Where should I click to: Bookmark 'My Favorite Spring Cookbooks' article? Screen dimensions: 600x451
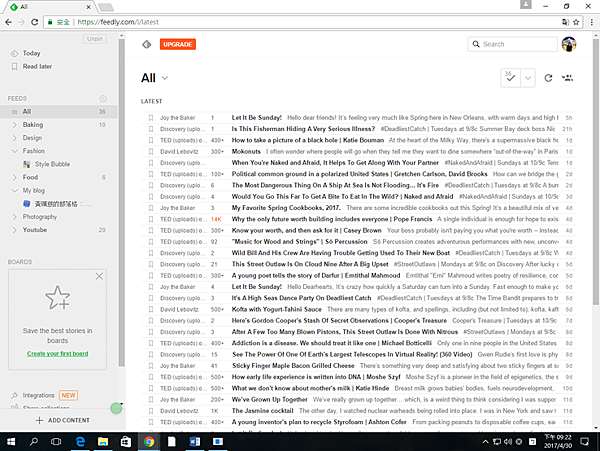click(x=151, y=208)
